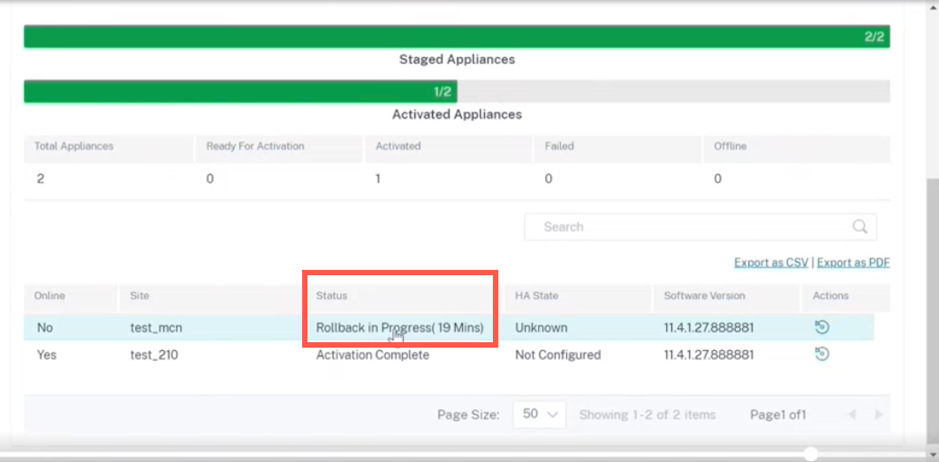939x462 pixels.
Task: Click the round handle on bottom bar
Action: pos(811,454)
